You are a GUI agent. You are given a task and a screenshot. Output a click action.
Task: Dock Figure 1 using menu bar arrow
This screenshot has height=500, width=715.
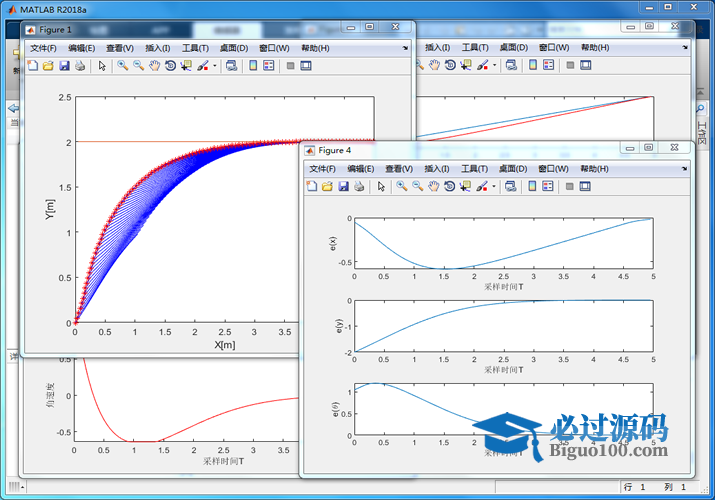click(405, 48)
